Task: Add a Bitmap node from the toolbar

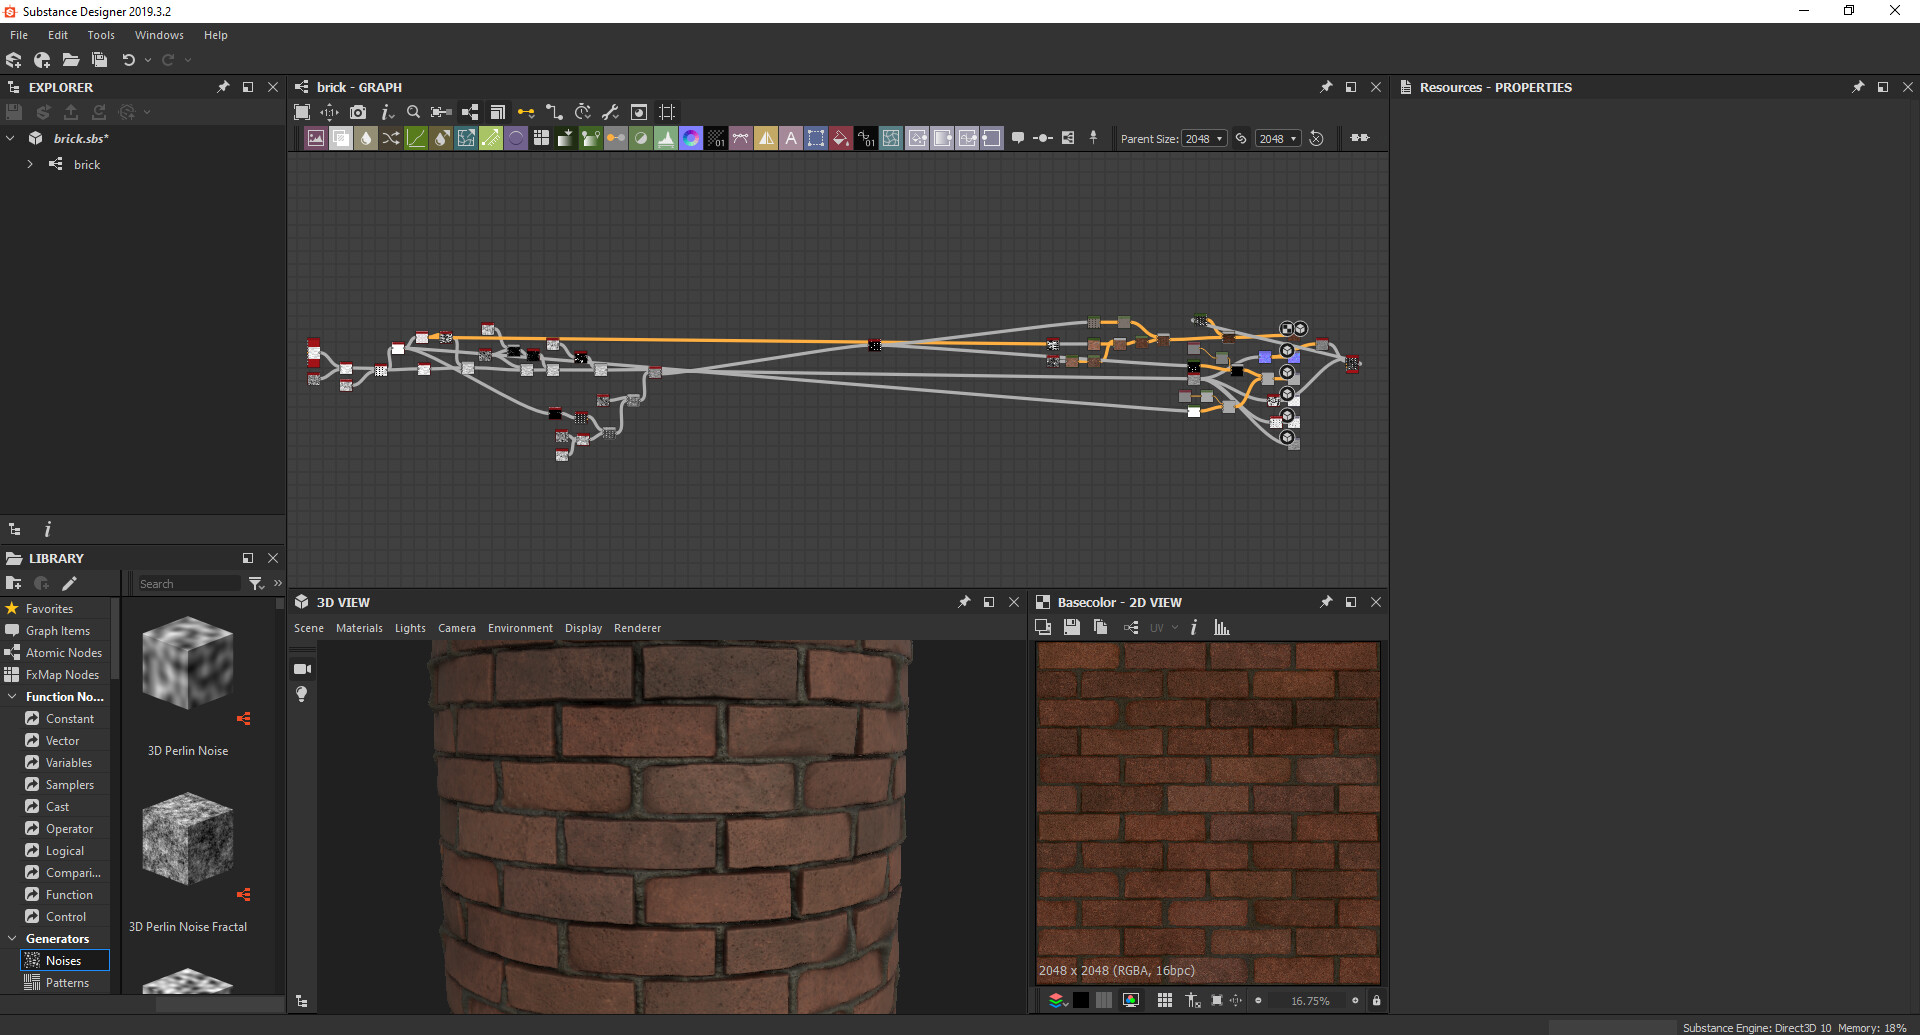Action: click(x=316, y=139)
